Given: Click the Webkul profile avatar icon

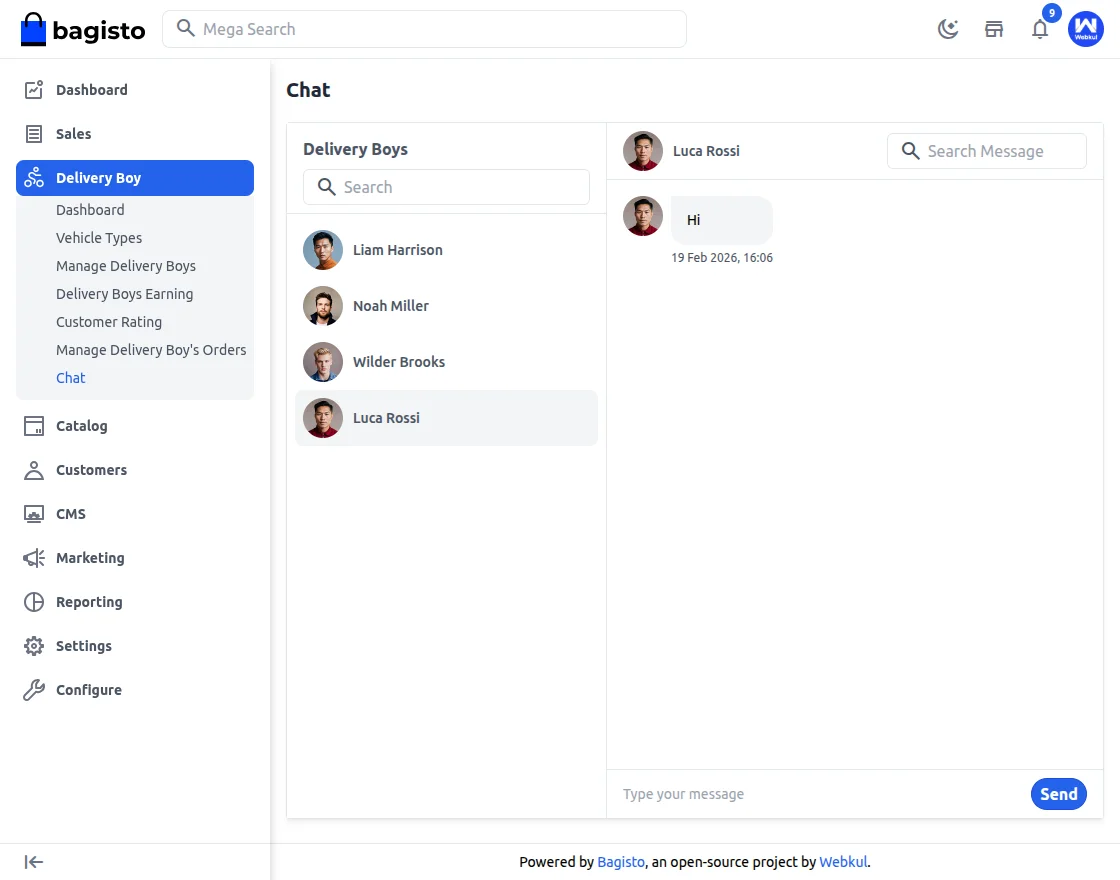Looking at the screenshot, I should 1086,29.
